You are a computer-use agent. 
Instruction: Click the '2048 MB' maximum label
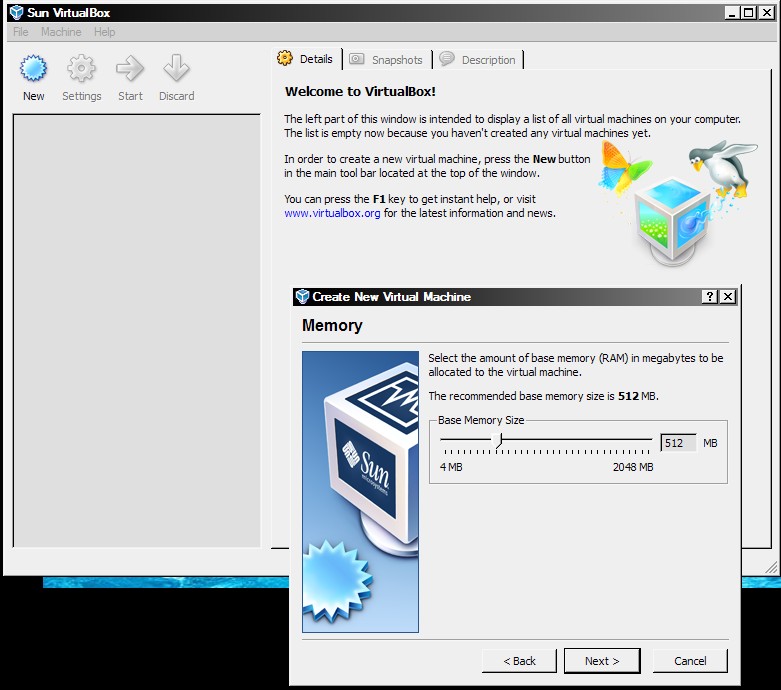pyautogui.click(x=633, y=467)
